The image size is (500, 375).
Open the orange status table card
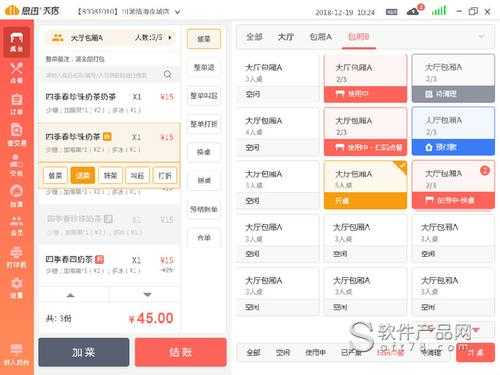pos(365,184)
